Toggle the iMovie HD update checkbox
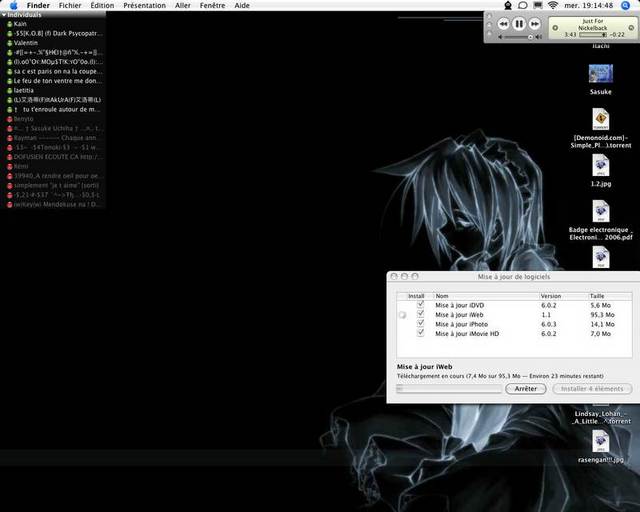Image resolution: width=640 pixels, height=512 pixels. (x=420, y=333)
